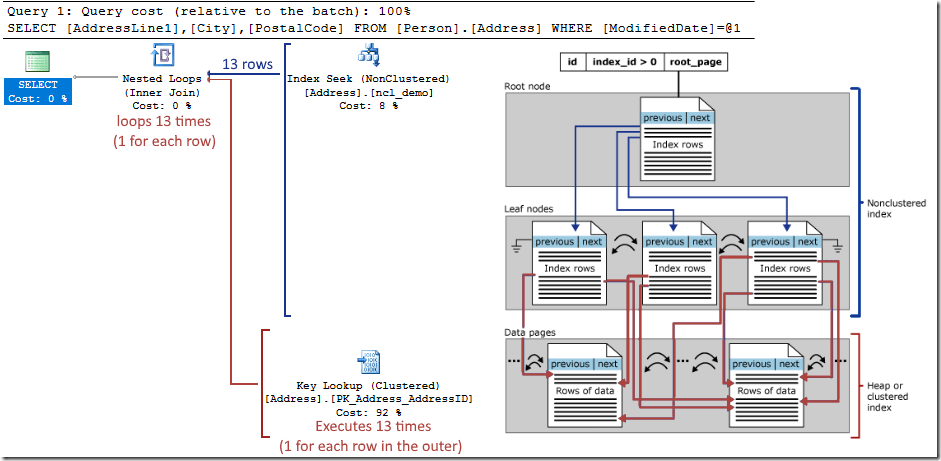This screenshot has width=941, height=461.
Task: Select the Key Lookup operator icon
Action: (367, 363)
